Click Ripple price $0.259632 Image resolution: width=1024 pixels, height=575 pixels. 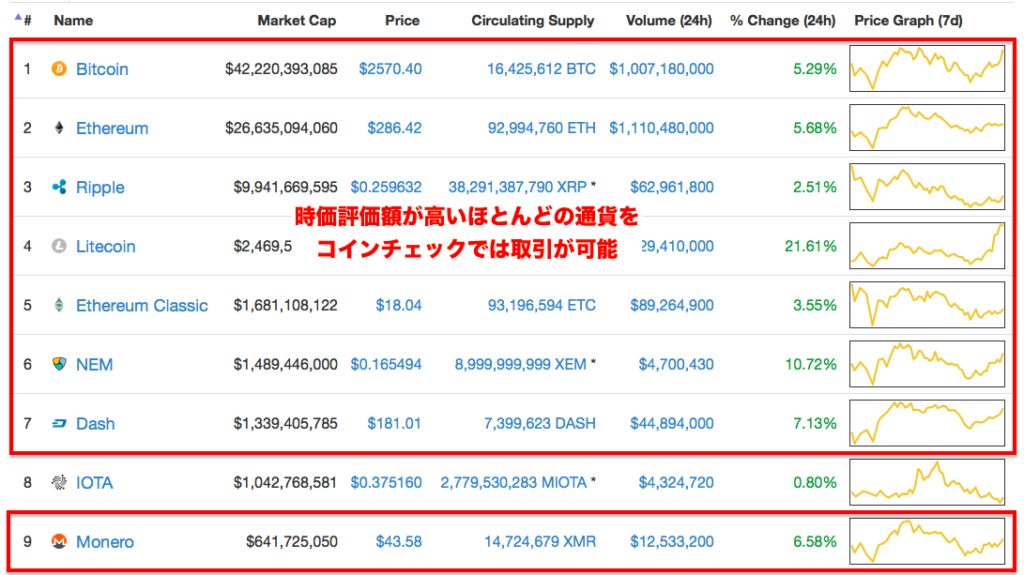[386, 187]
